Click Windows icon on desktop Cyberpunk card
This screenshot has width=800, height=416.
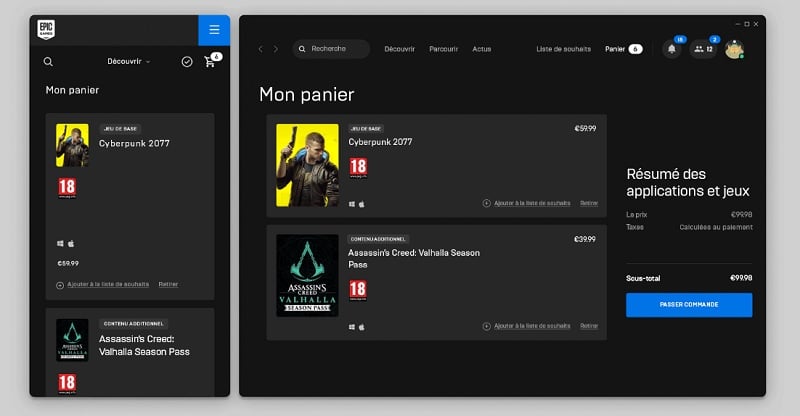pos(352,204)
